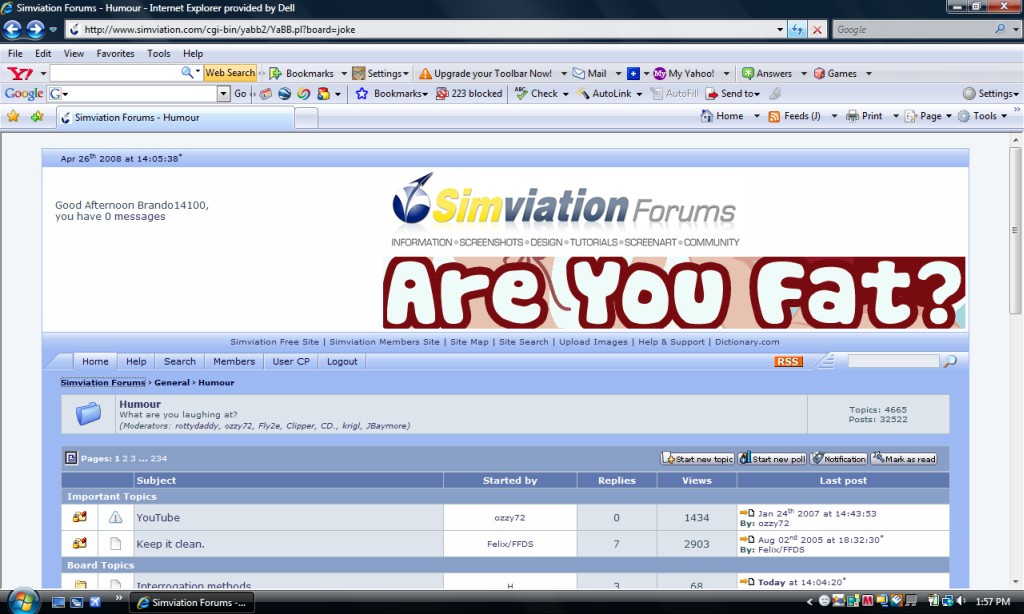Expand Google toolbar Bookmarks dropdown
This screenshot has width=1024, height=614.
425,94
